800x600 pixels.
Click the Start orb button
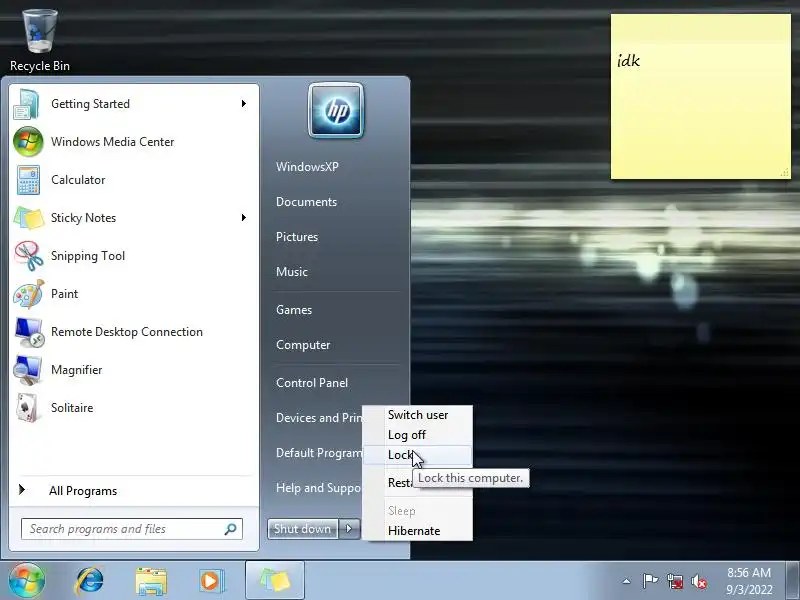coord(26,581)
